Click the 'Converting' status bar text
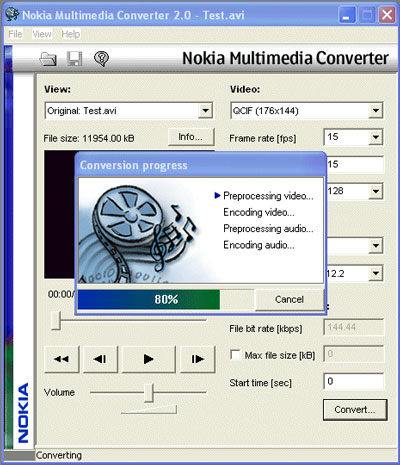This screenshot has height=465, width=400. pyautogui.click(x=59, y=455)
